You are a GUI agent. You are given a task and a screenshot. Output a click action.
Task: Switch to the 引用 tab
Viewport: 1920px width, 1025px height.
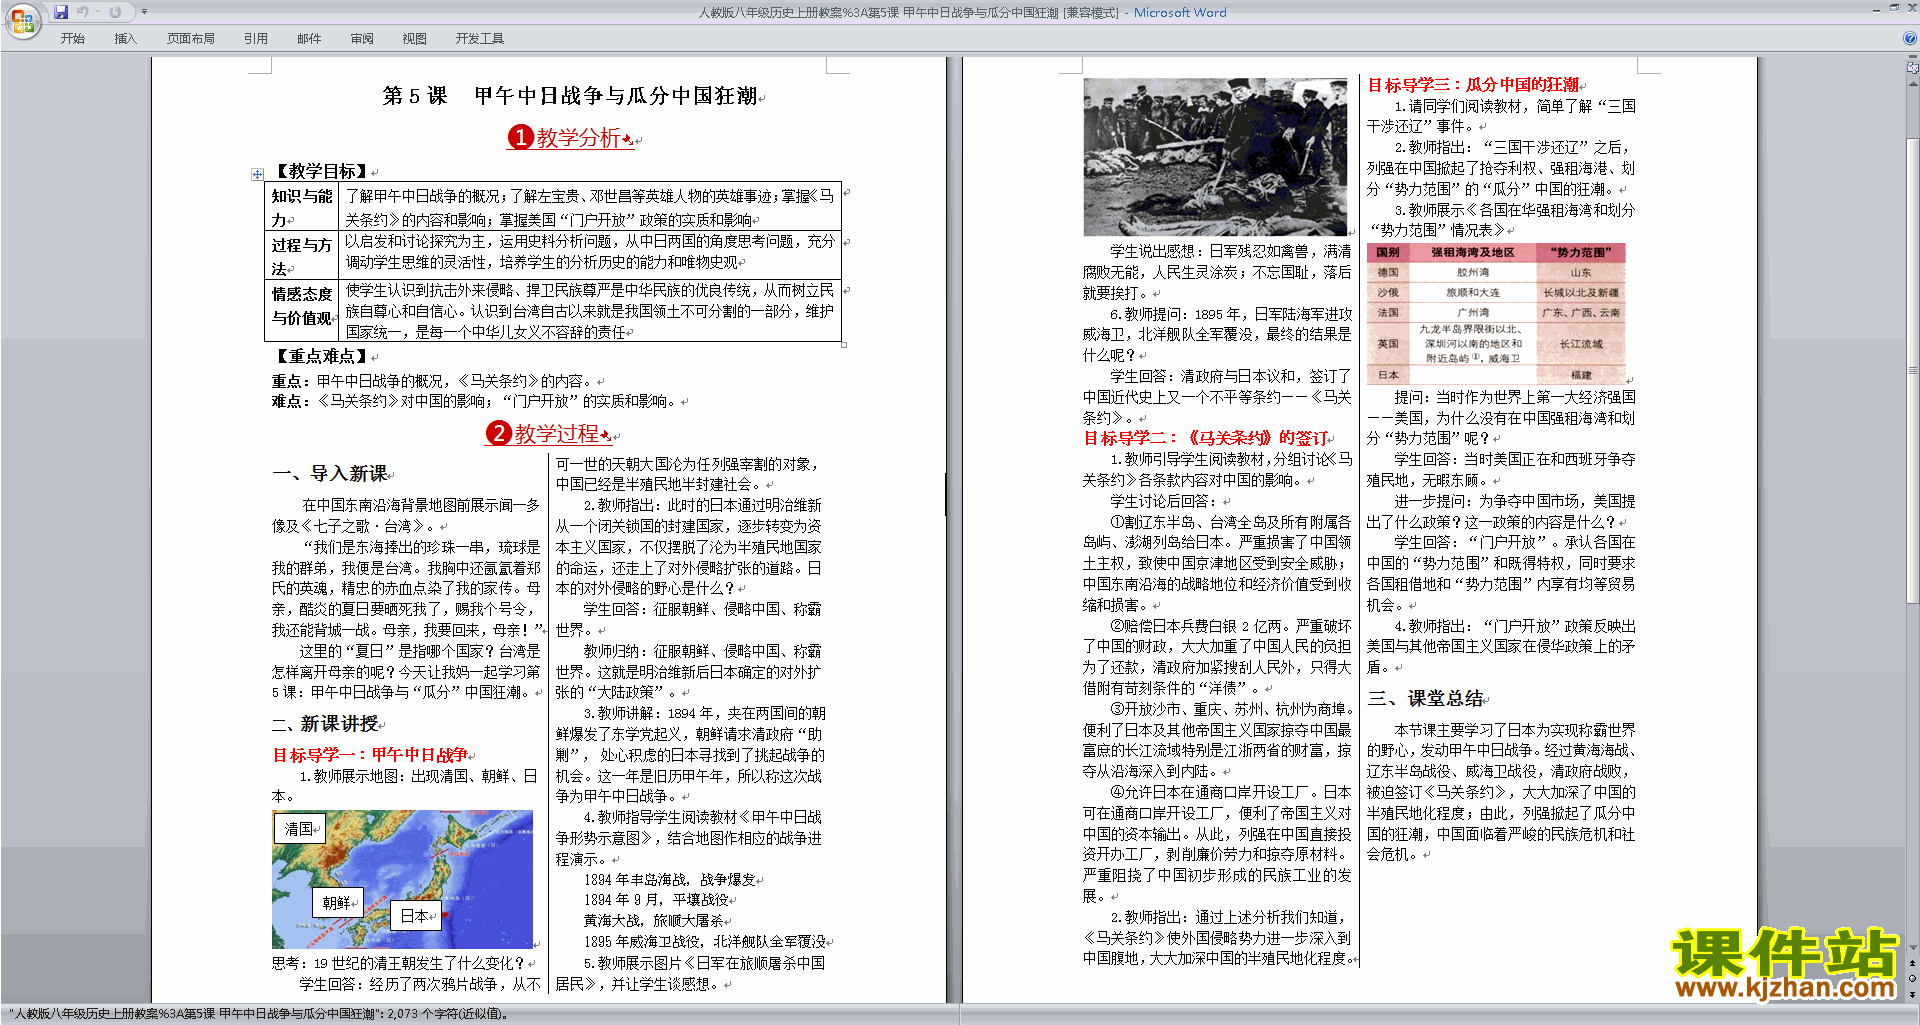click(256, 39)
